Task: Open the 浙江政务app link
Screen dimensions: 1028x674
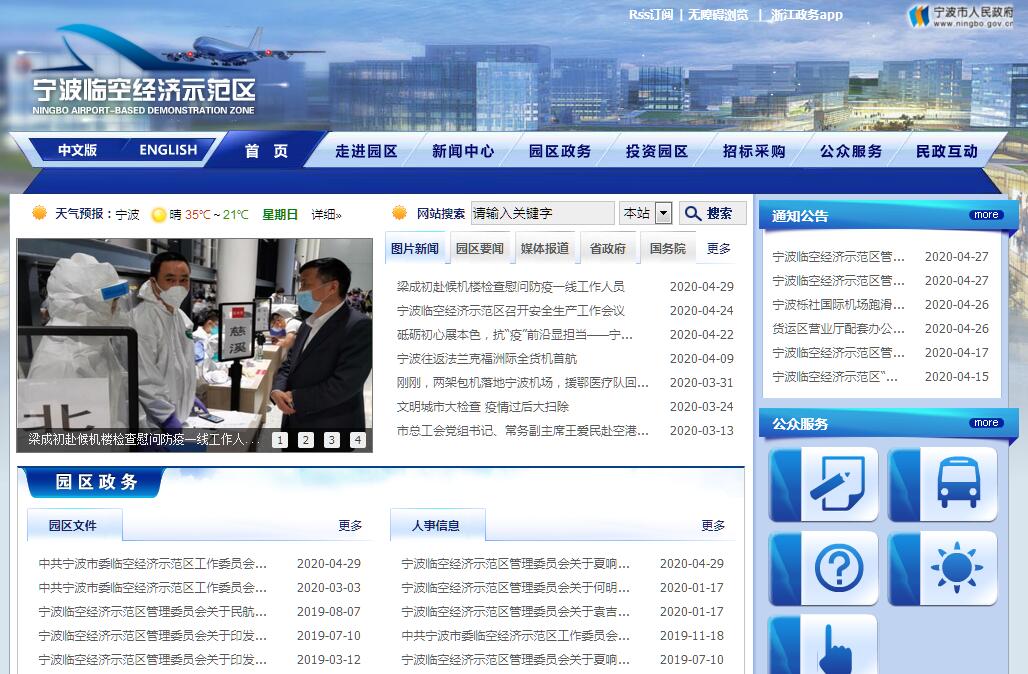Action: coord(806,14)
